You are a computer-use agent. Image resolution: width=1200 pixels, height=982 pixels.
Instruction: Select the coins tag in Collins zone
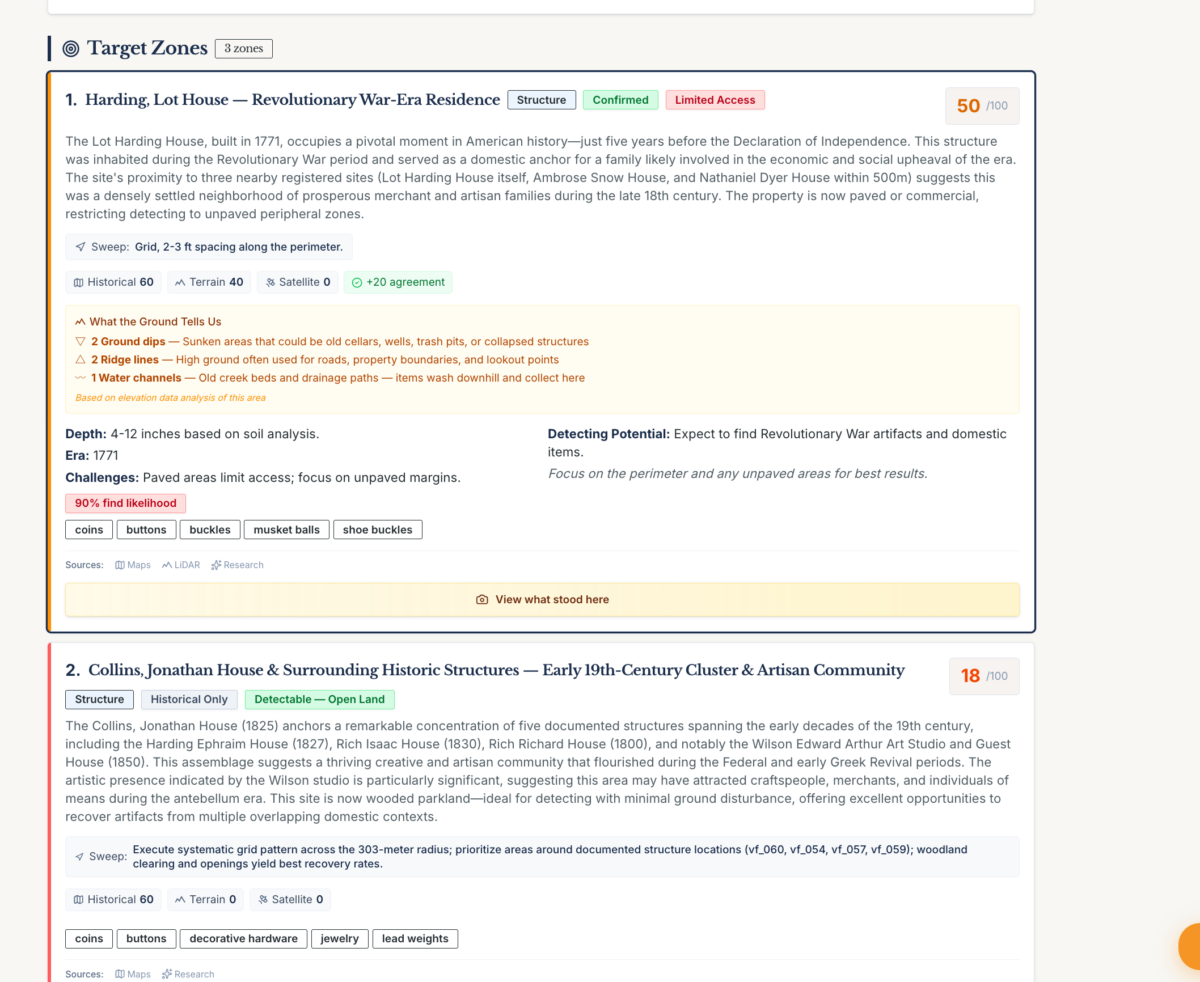[89, 939]
